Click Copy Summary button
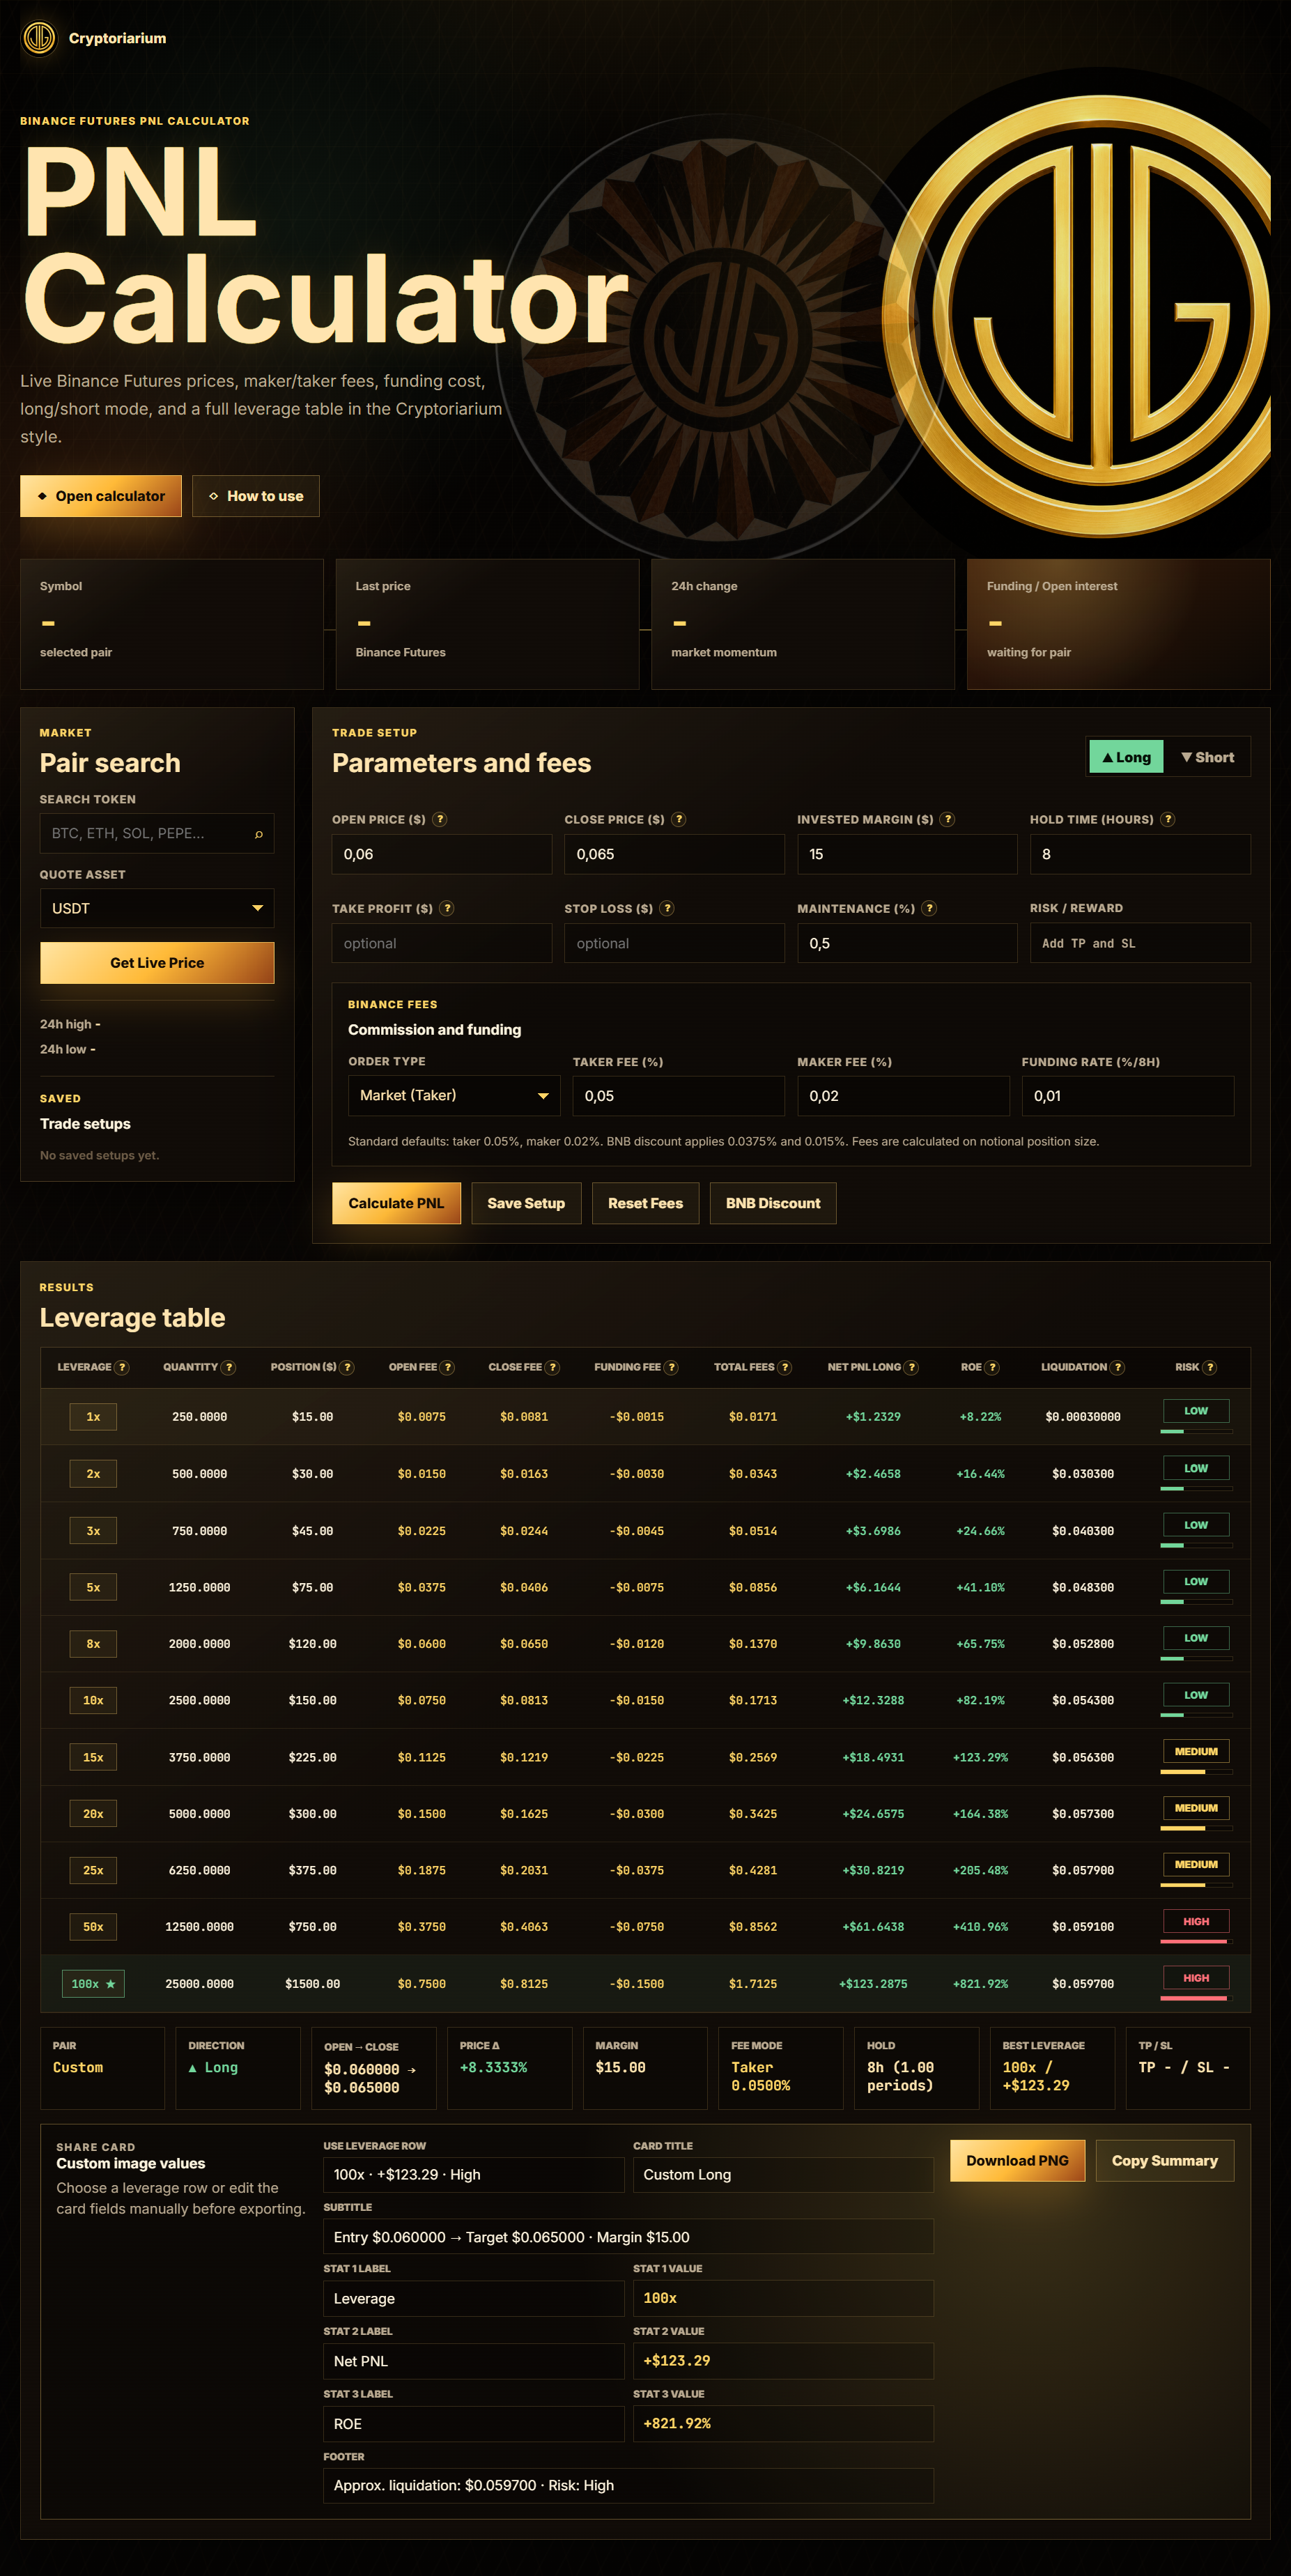This screenshot has height=2576, width=1291. click(1165, 2160)
